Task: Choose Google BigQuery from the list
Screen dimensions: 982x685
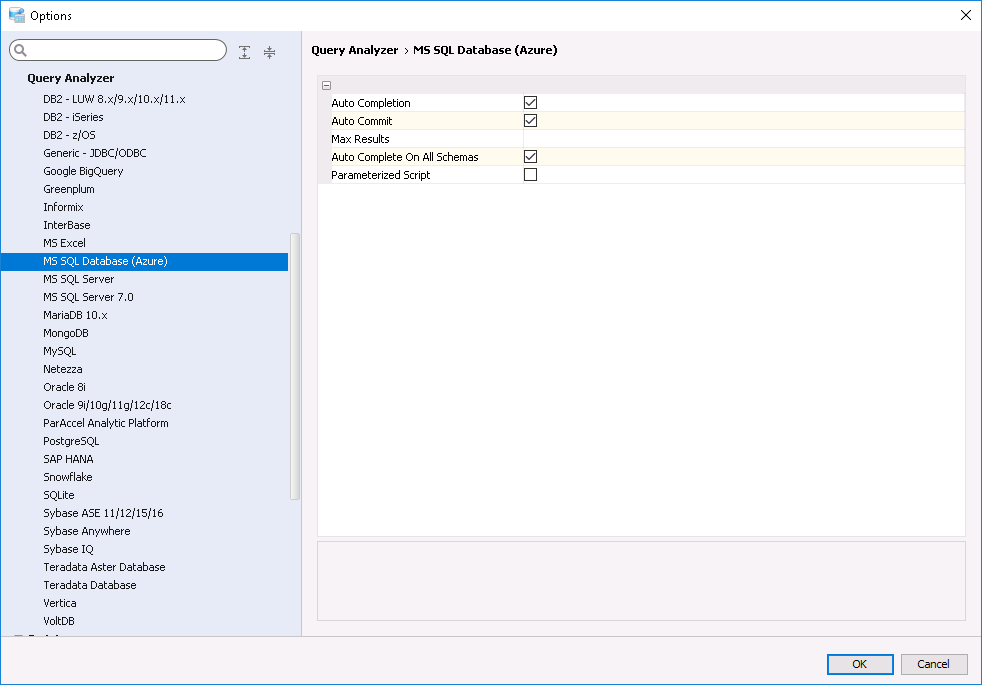Action: pos(83,171)
